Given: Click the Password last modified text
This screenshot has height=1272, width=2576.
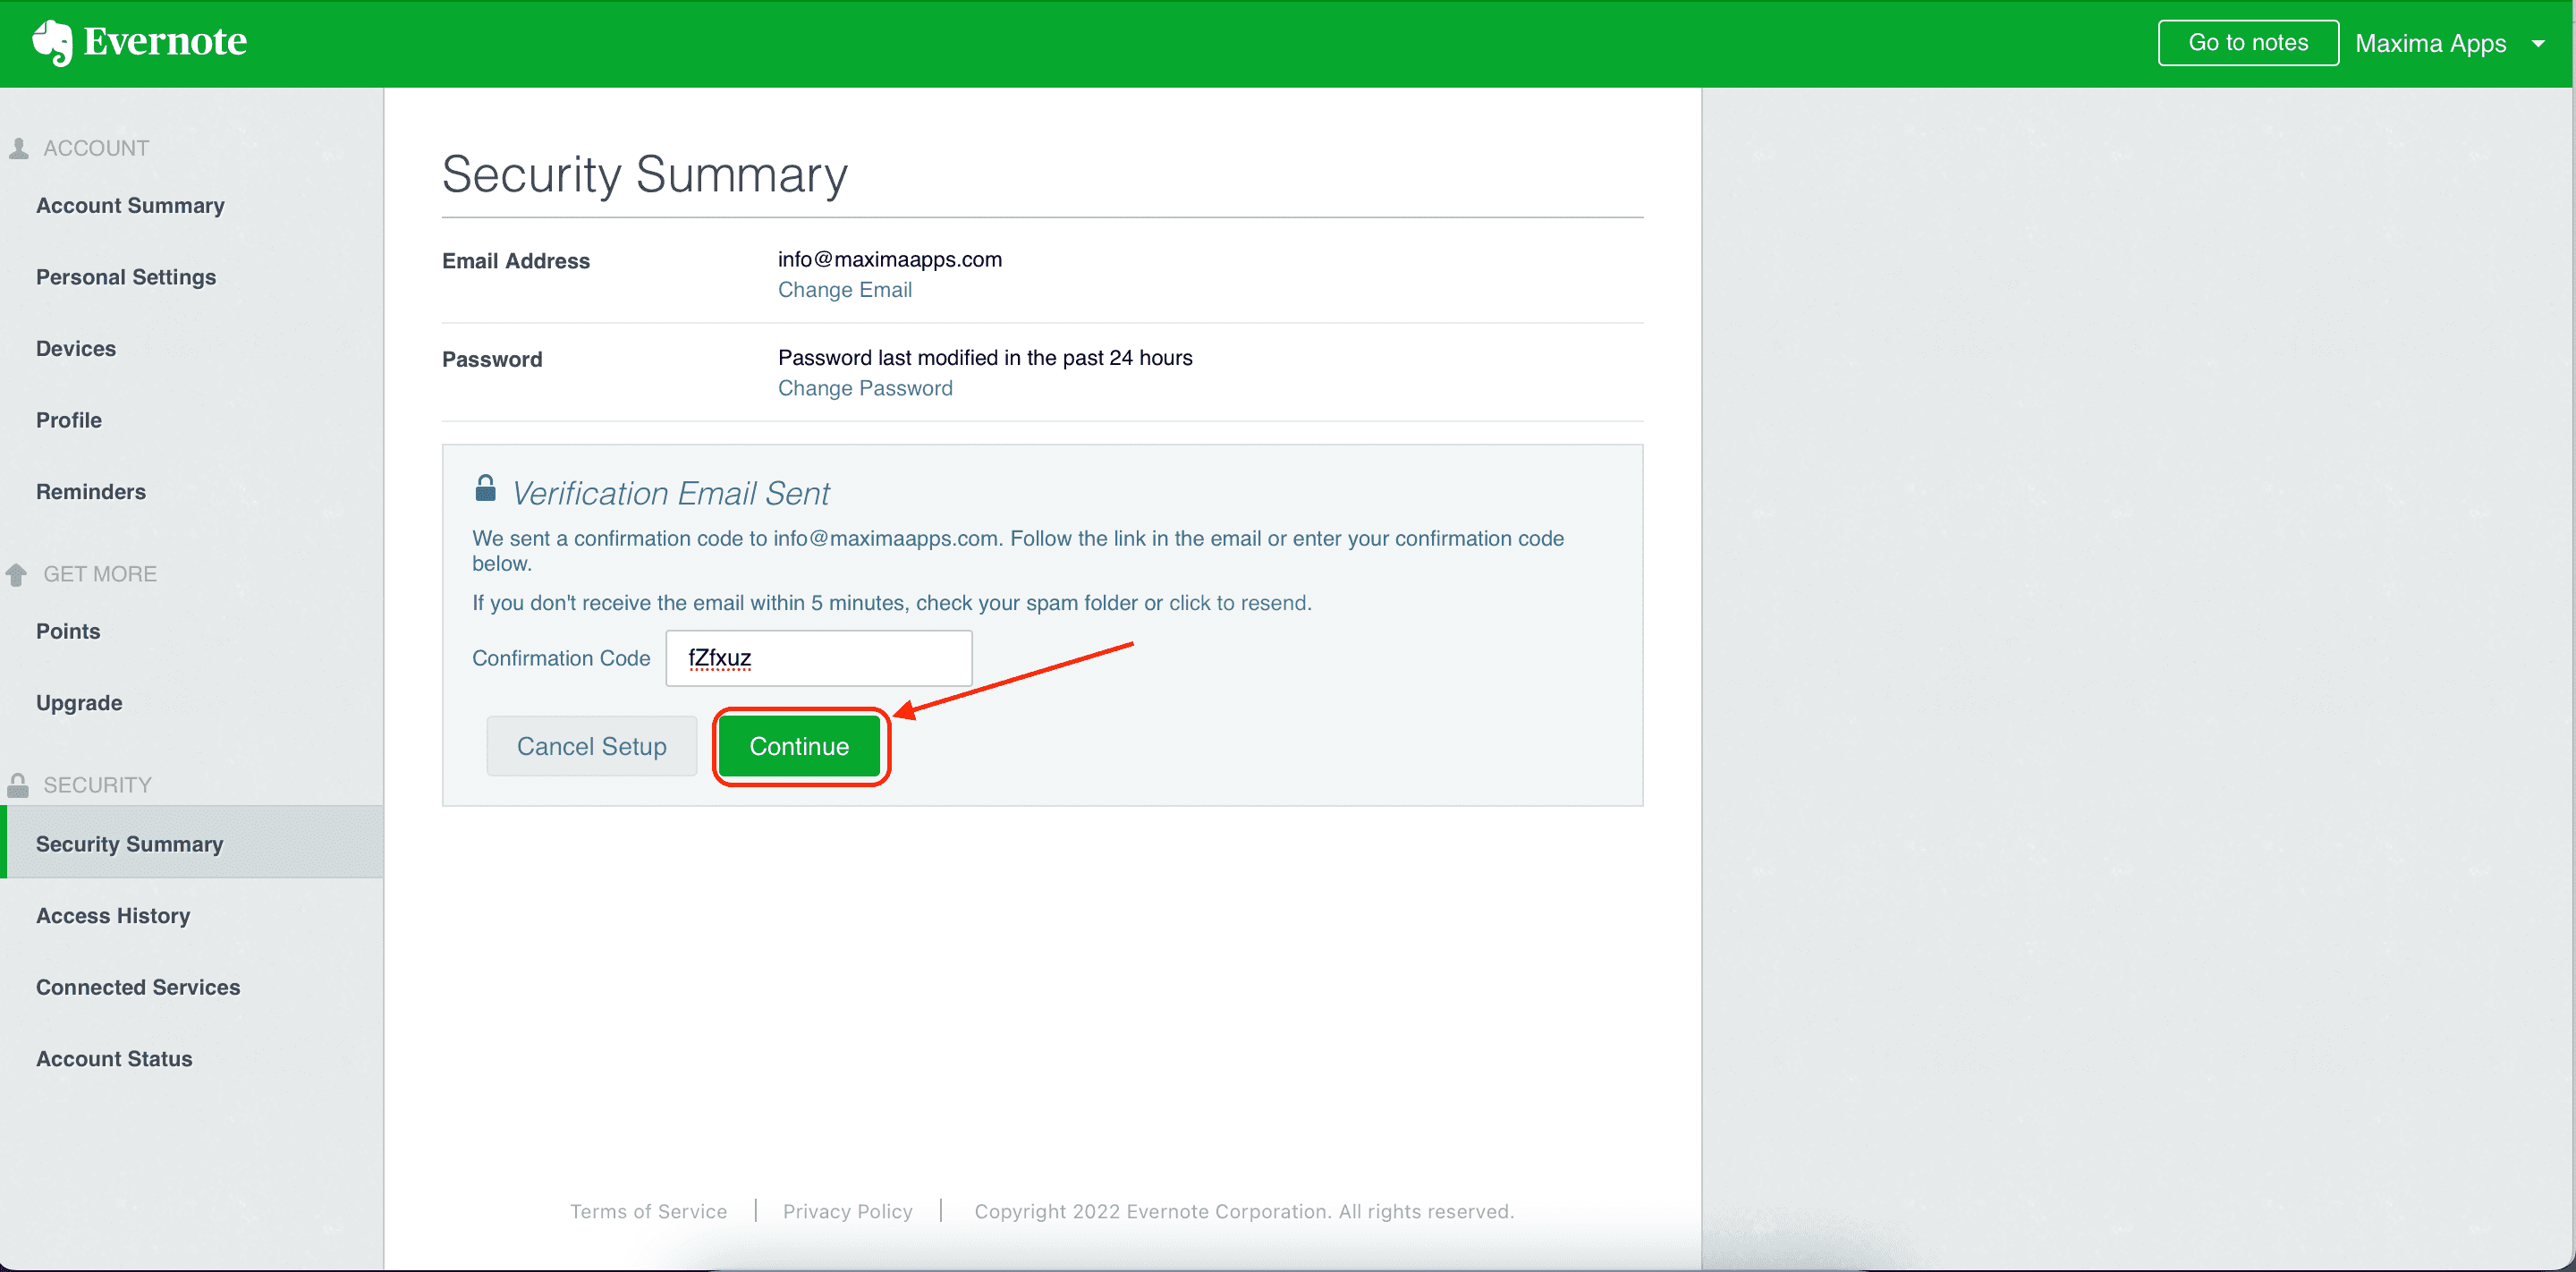Looking at the screenshot, I should (x=985, y=357).
